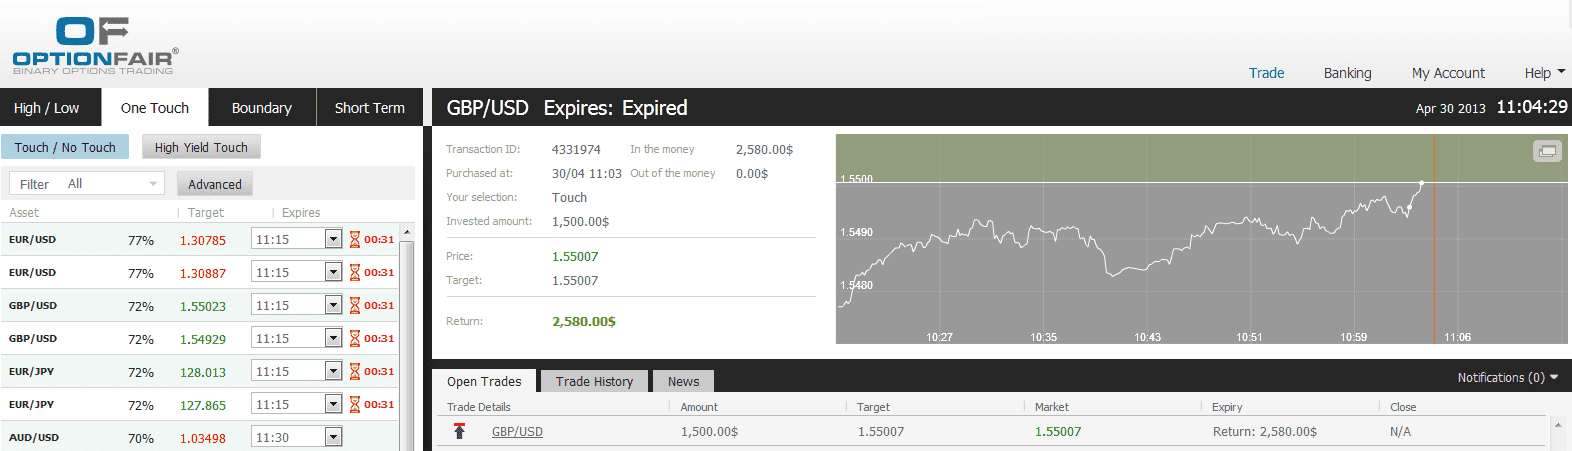Click hourglass icon in the 1.55023 row
Image resolution: width=1572 pixels, height=451 pixels.
pyautogui.click(x=354, y=306)
